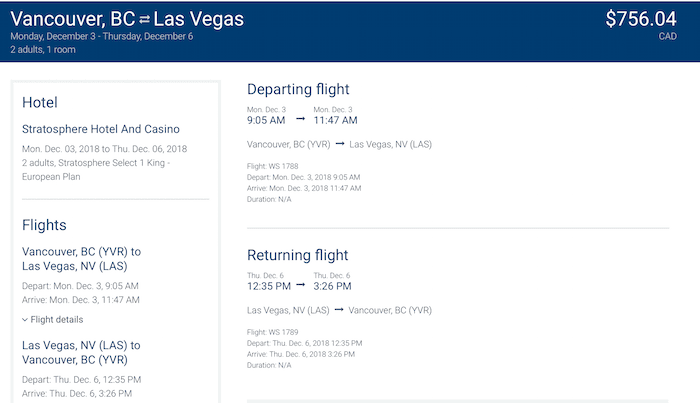
Task: Click the Vancouver, BC to Las Vegas page title
Action: [127, 19]
